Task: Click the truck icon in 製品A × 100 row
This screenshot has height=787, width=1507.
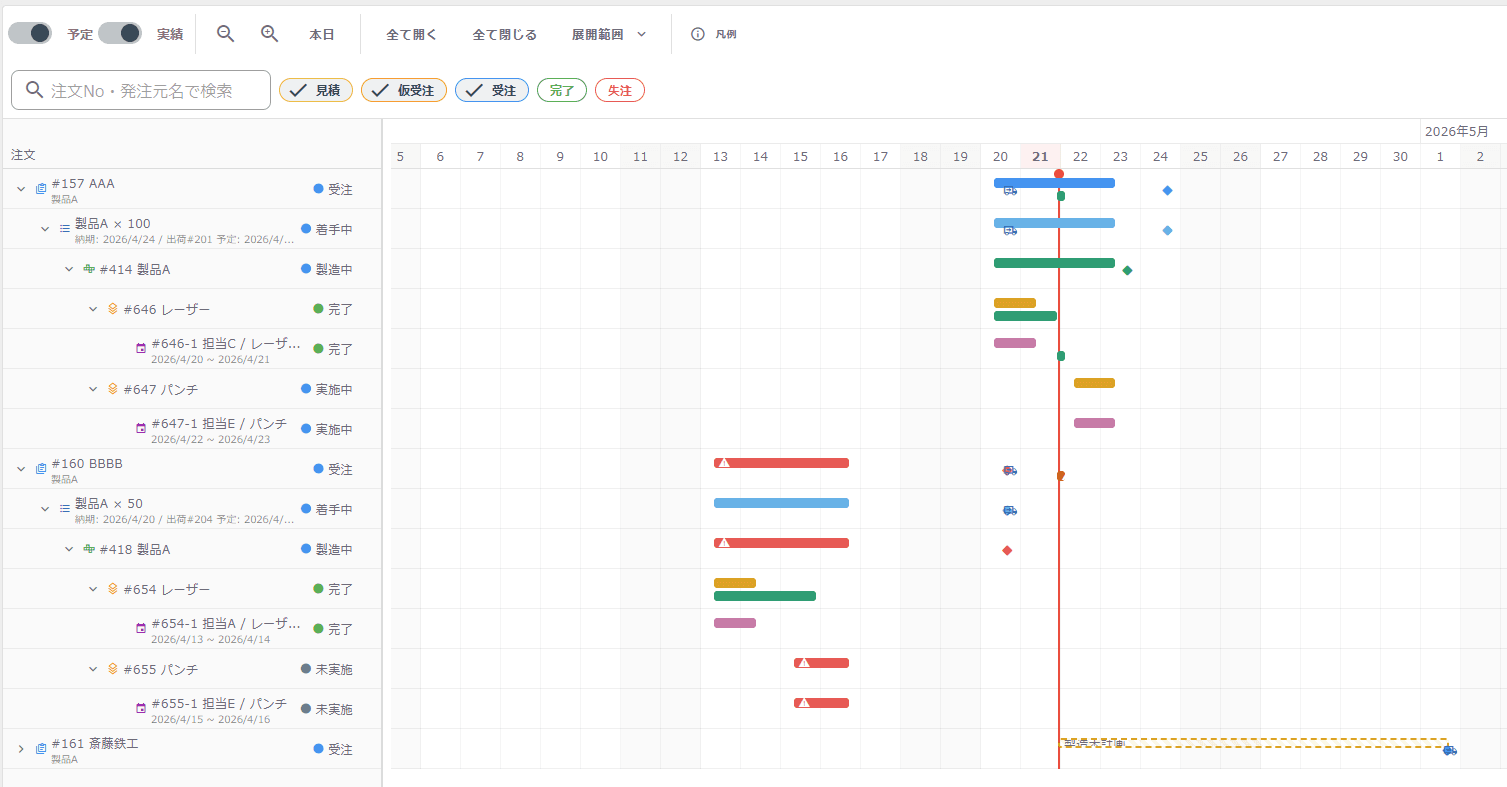Action: (x=1010, y=230)
